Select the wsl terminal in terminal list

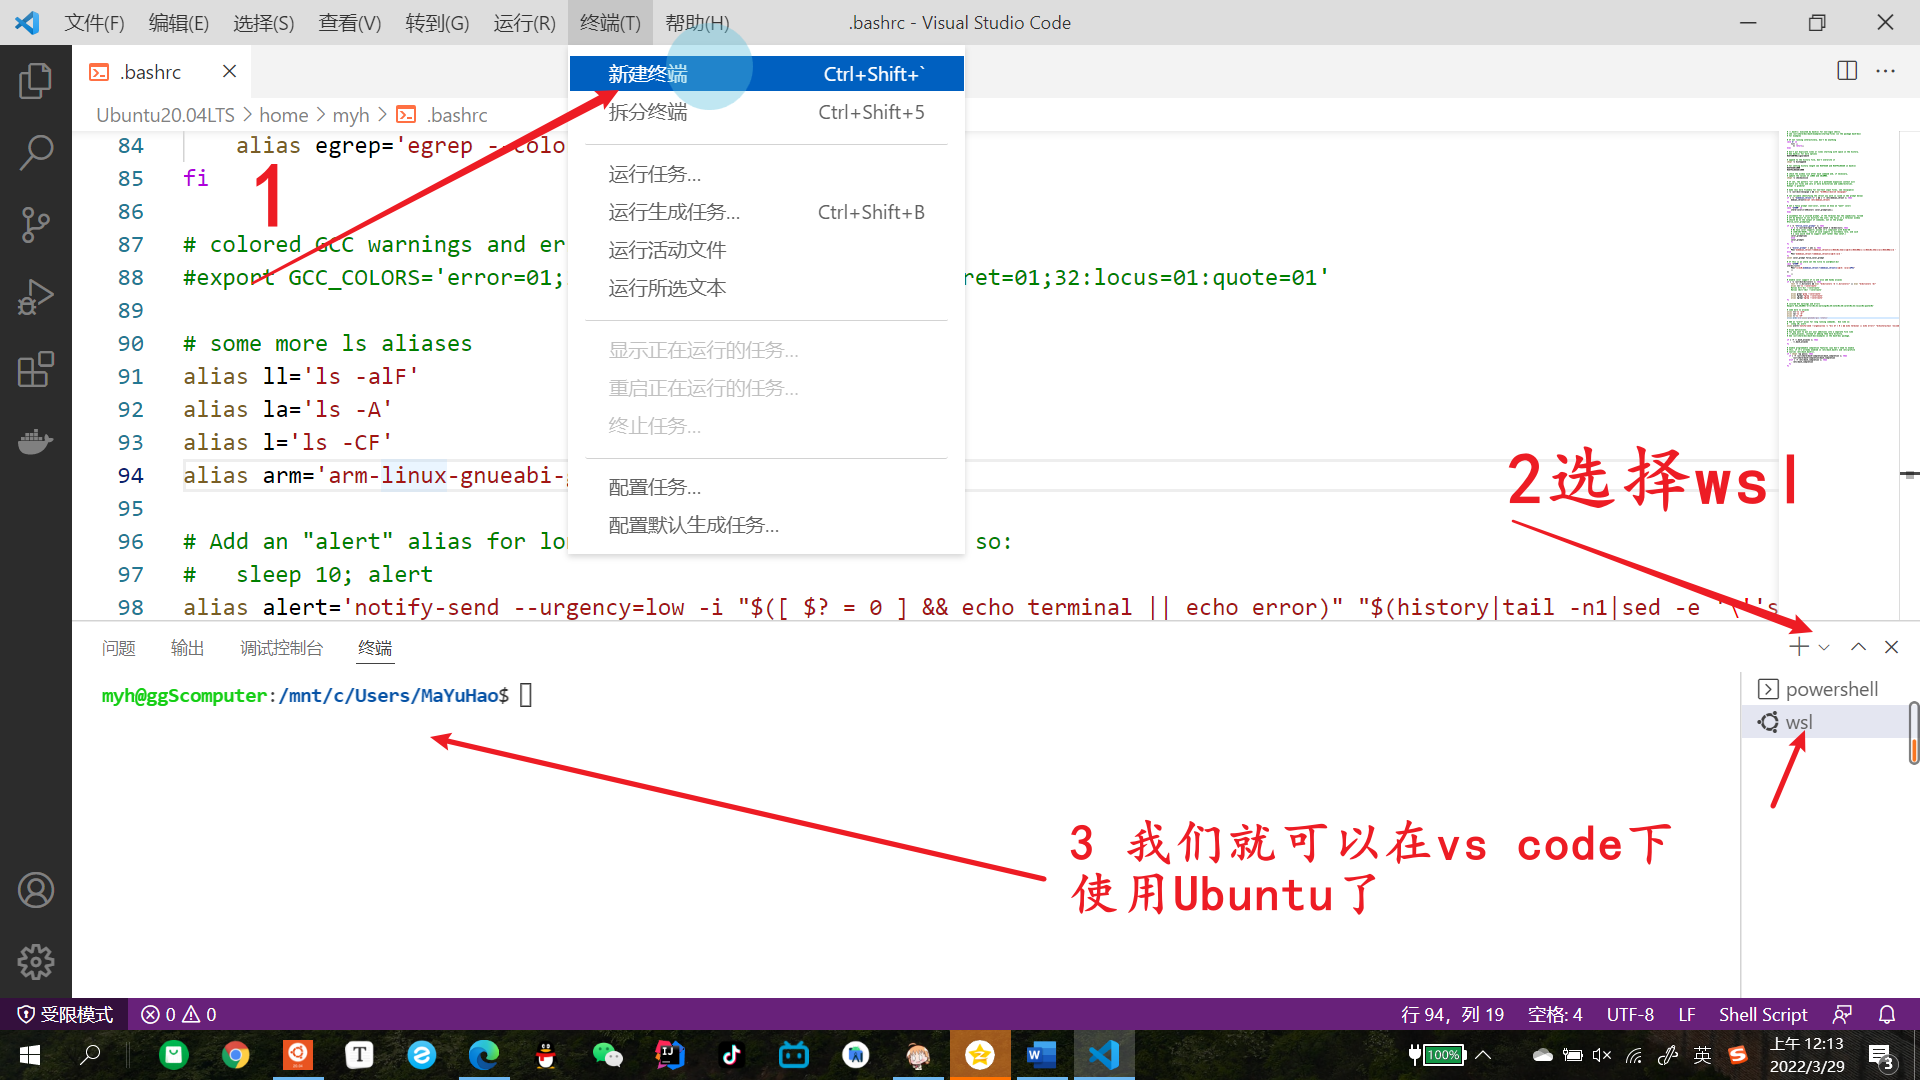pos(1800,721)
